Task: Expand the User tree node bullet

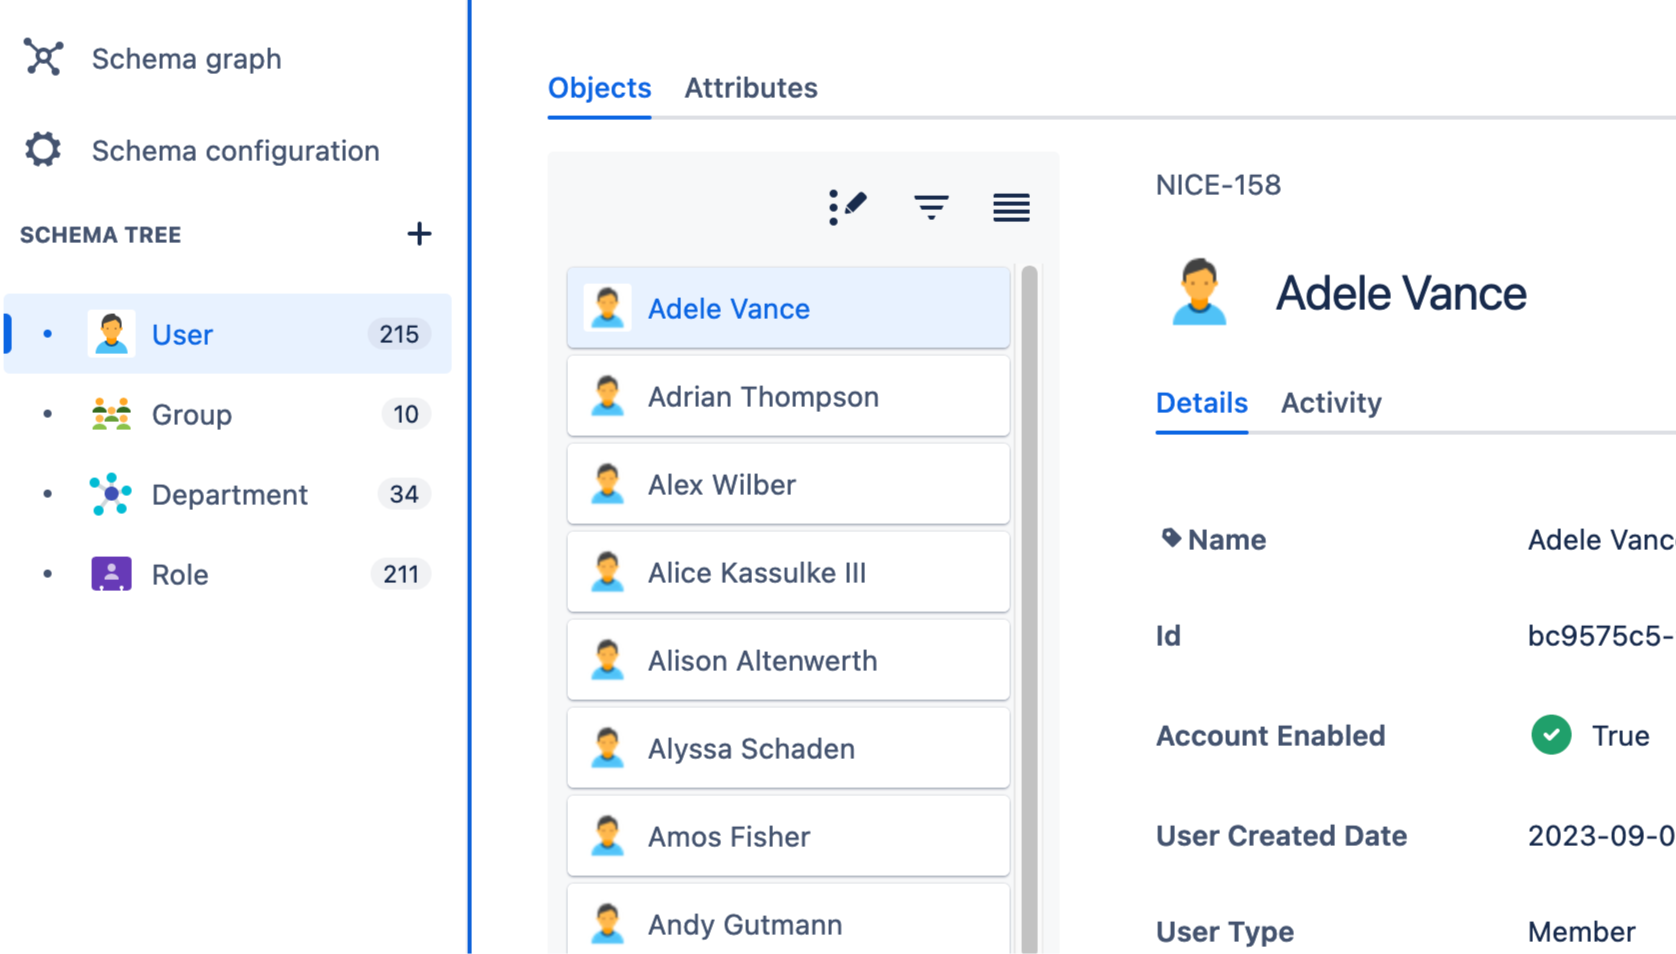Action: (x=47, y=334)
